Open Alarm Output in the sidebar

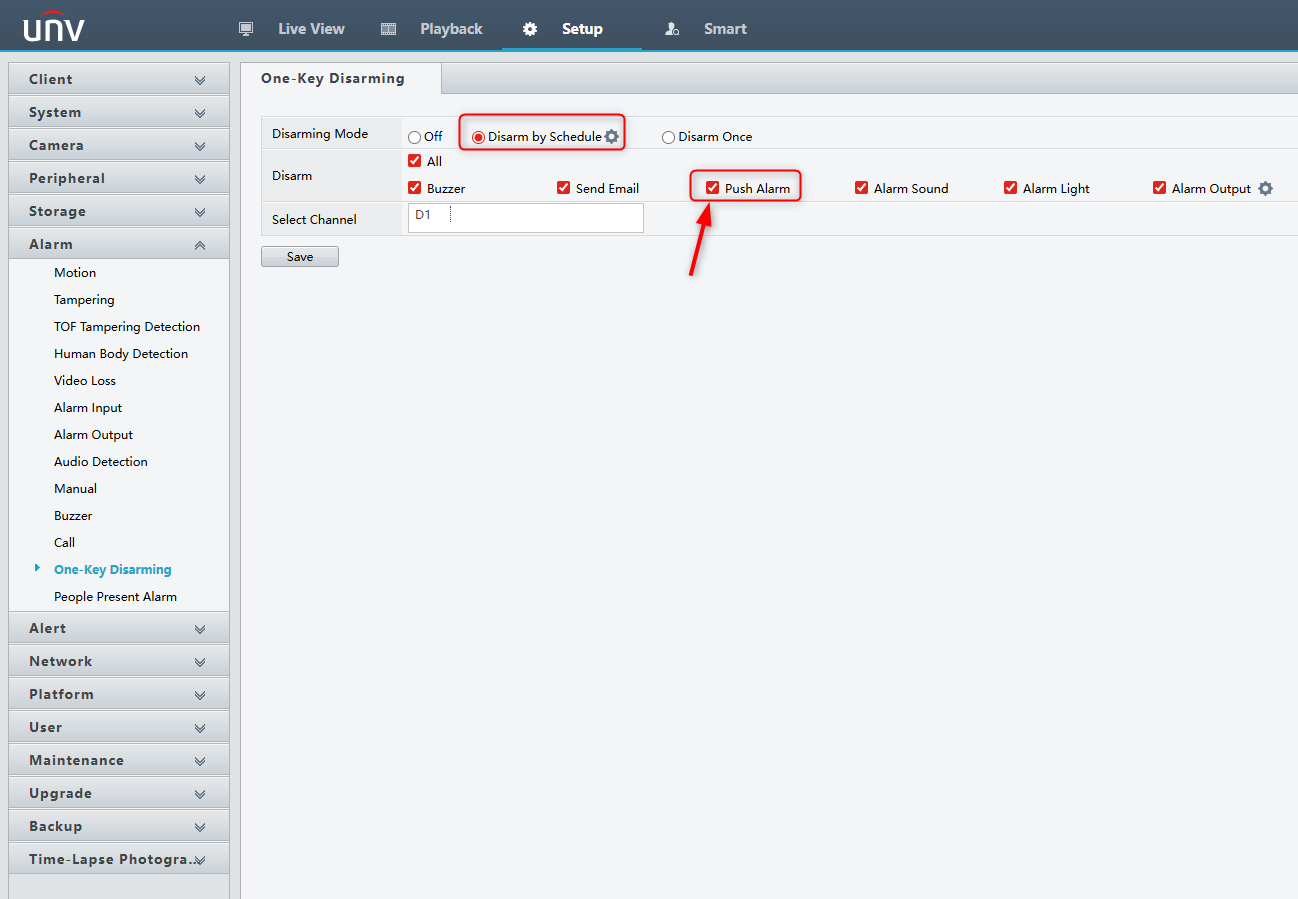93,435
